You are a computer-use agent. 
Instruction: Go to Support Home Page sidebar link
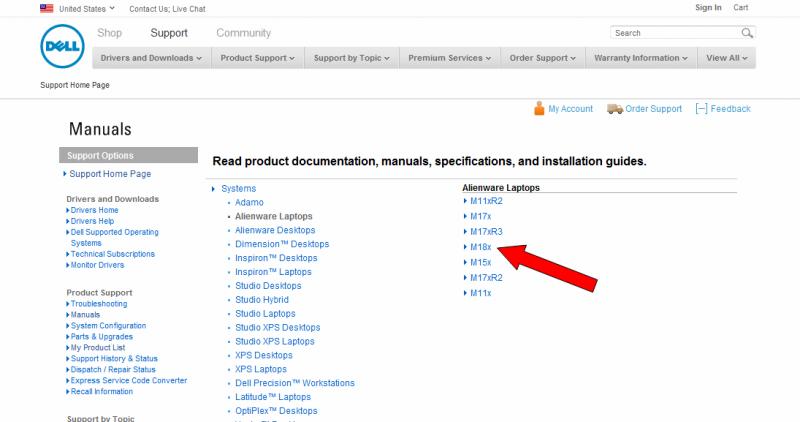tap(110, 174)
